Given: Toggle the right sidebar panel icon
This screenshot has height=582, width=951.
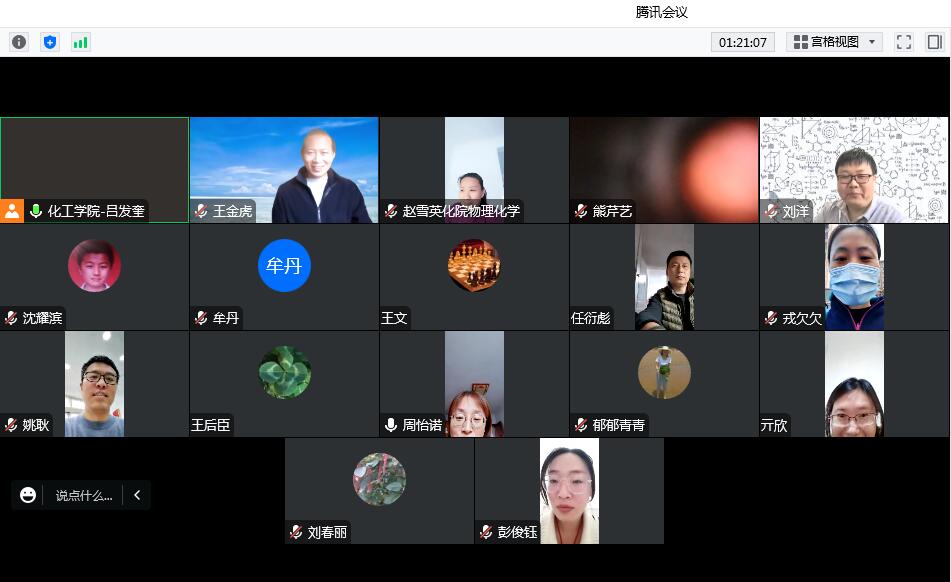Looking at the screenshot, I should point(935,42).
